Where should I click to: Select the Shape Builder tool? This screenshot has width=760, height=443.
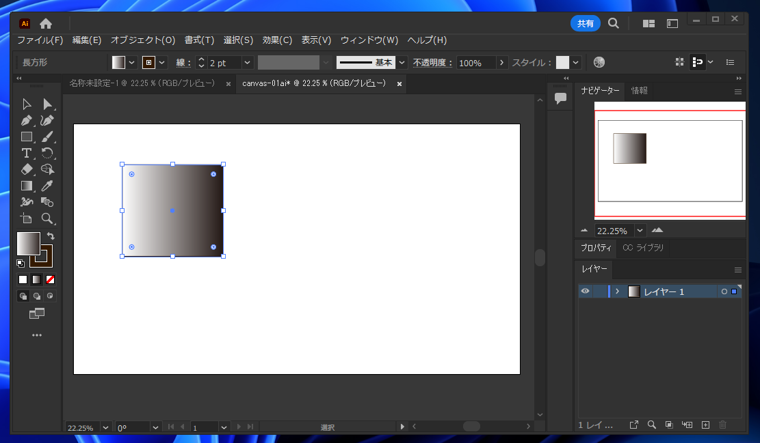47,169
